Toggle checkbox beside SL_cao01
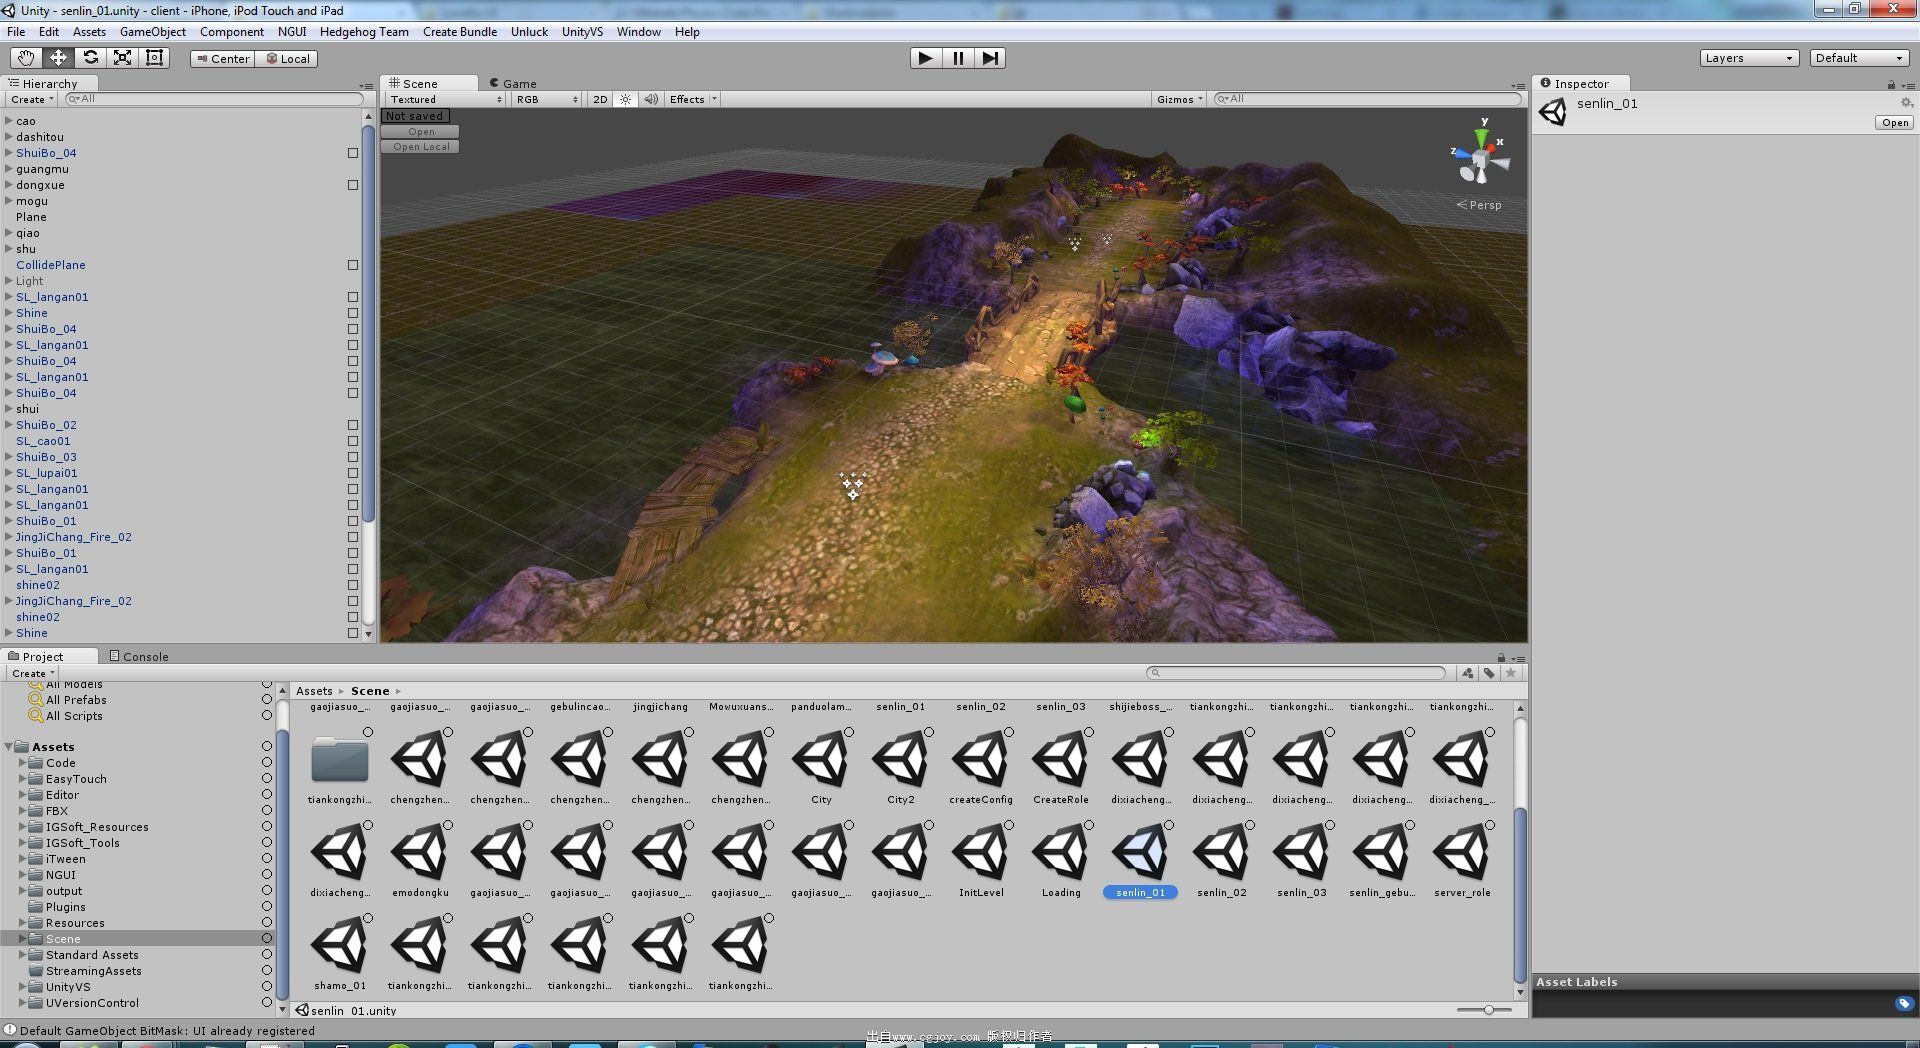Screen dimensions: 1920x1048 [x=353, y=441]
